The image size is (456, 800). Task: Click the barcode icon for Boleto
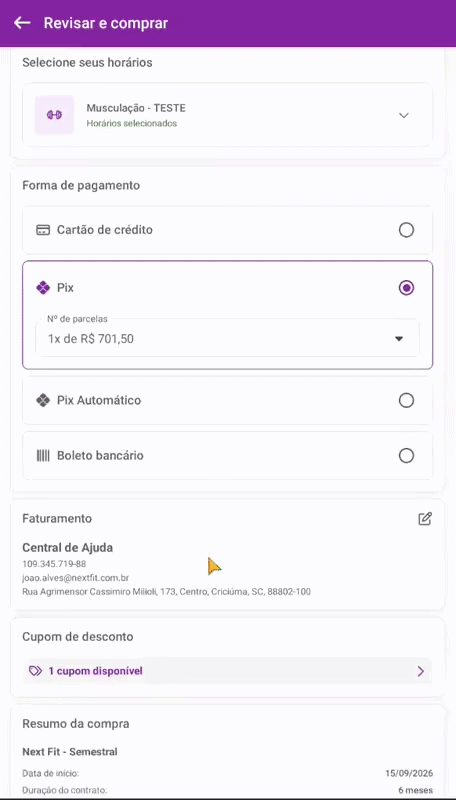43,456
